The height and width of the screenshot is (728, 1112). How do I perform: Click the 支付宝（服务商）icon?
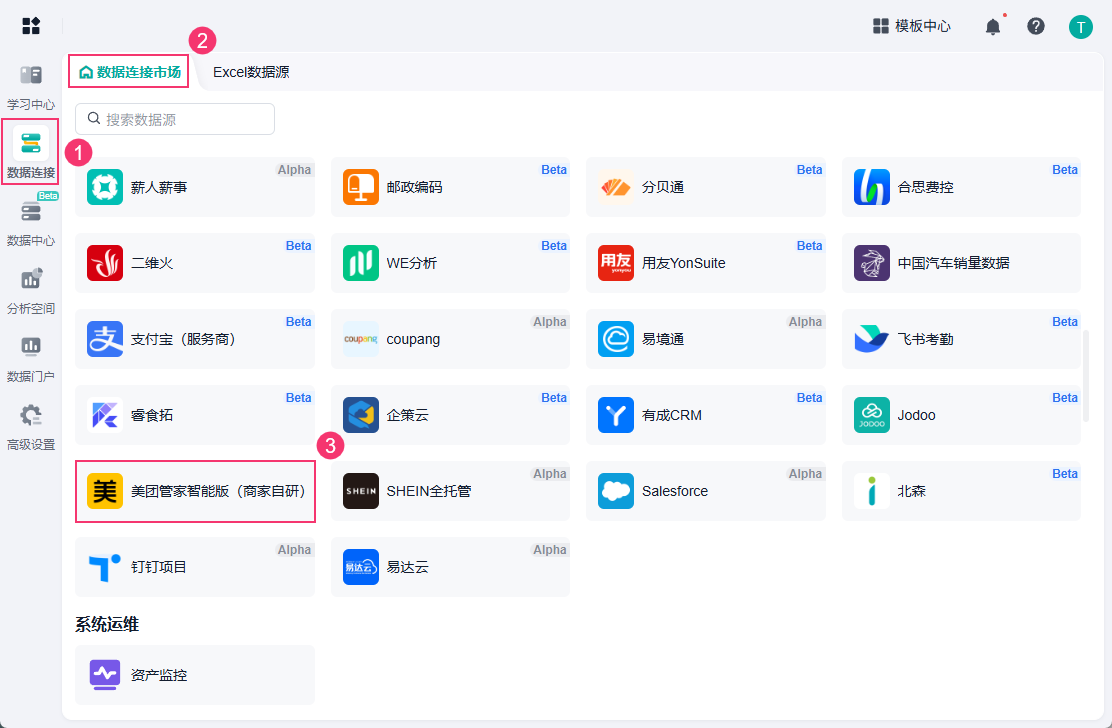105,339
